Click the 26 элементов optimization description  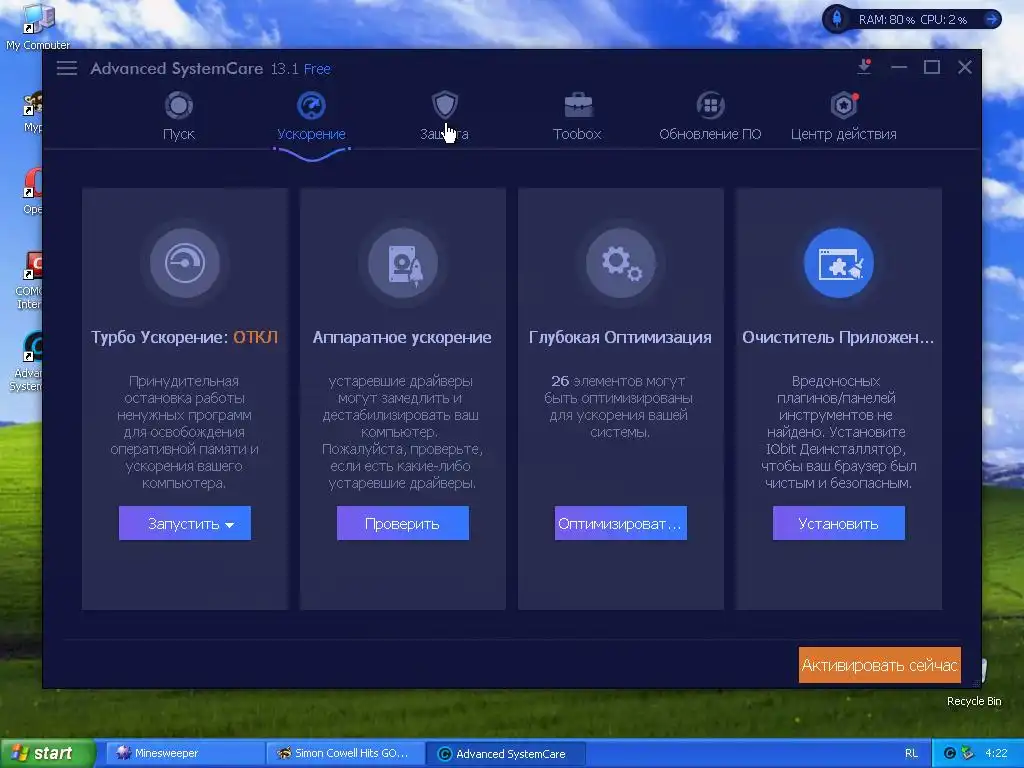click(x=618, y=406)
